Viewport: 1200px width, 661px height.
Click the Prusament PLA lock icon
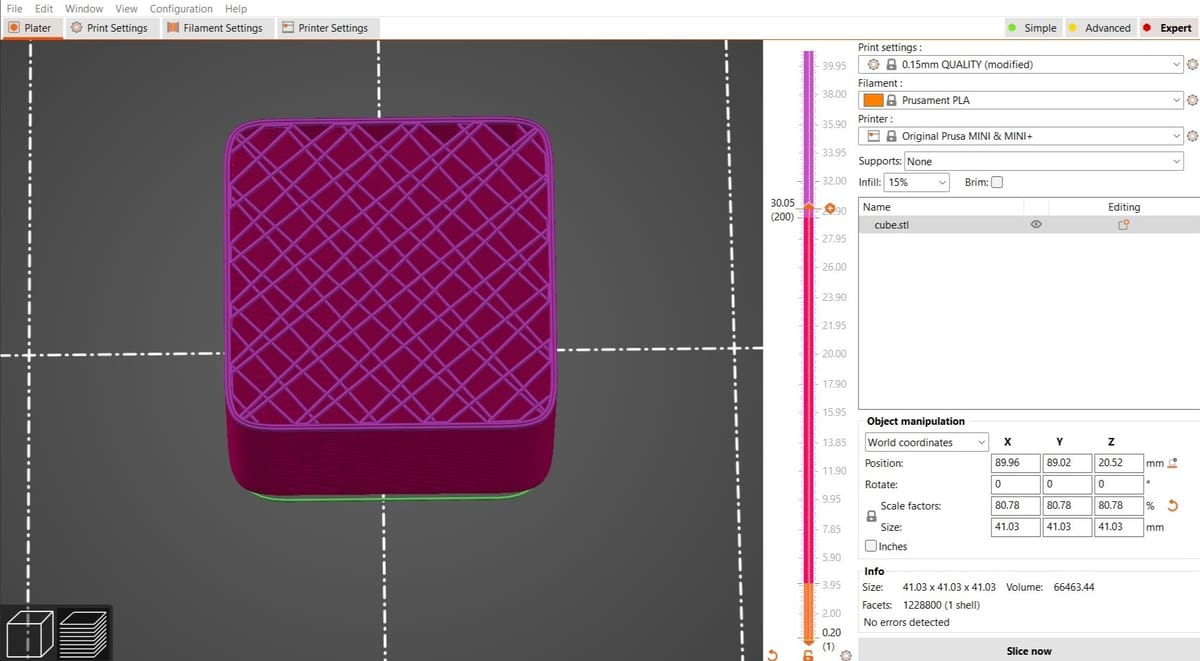click(891, 101)
